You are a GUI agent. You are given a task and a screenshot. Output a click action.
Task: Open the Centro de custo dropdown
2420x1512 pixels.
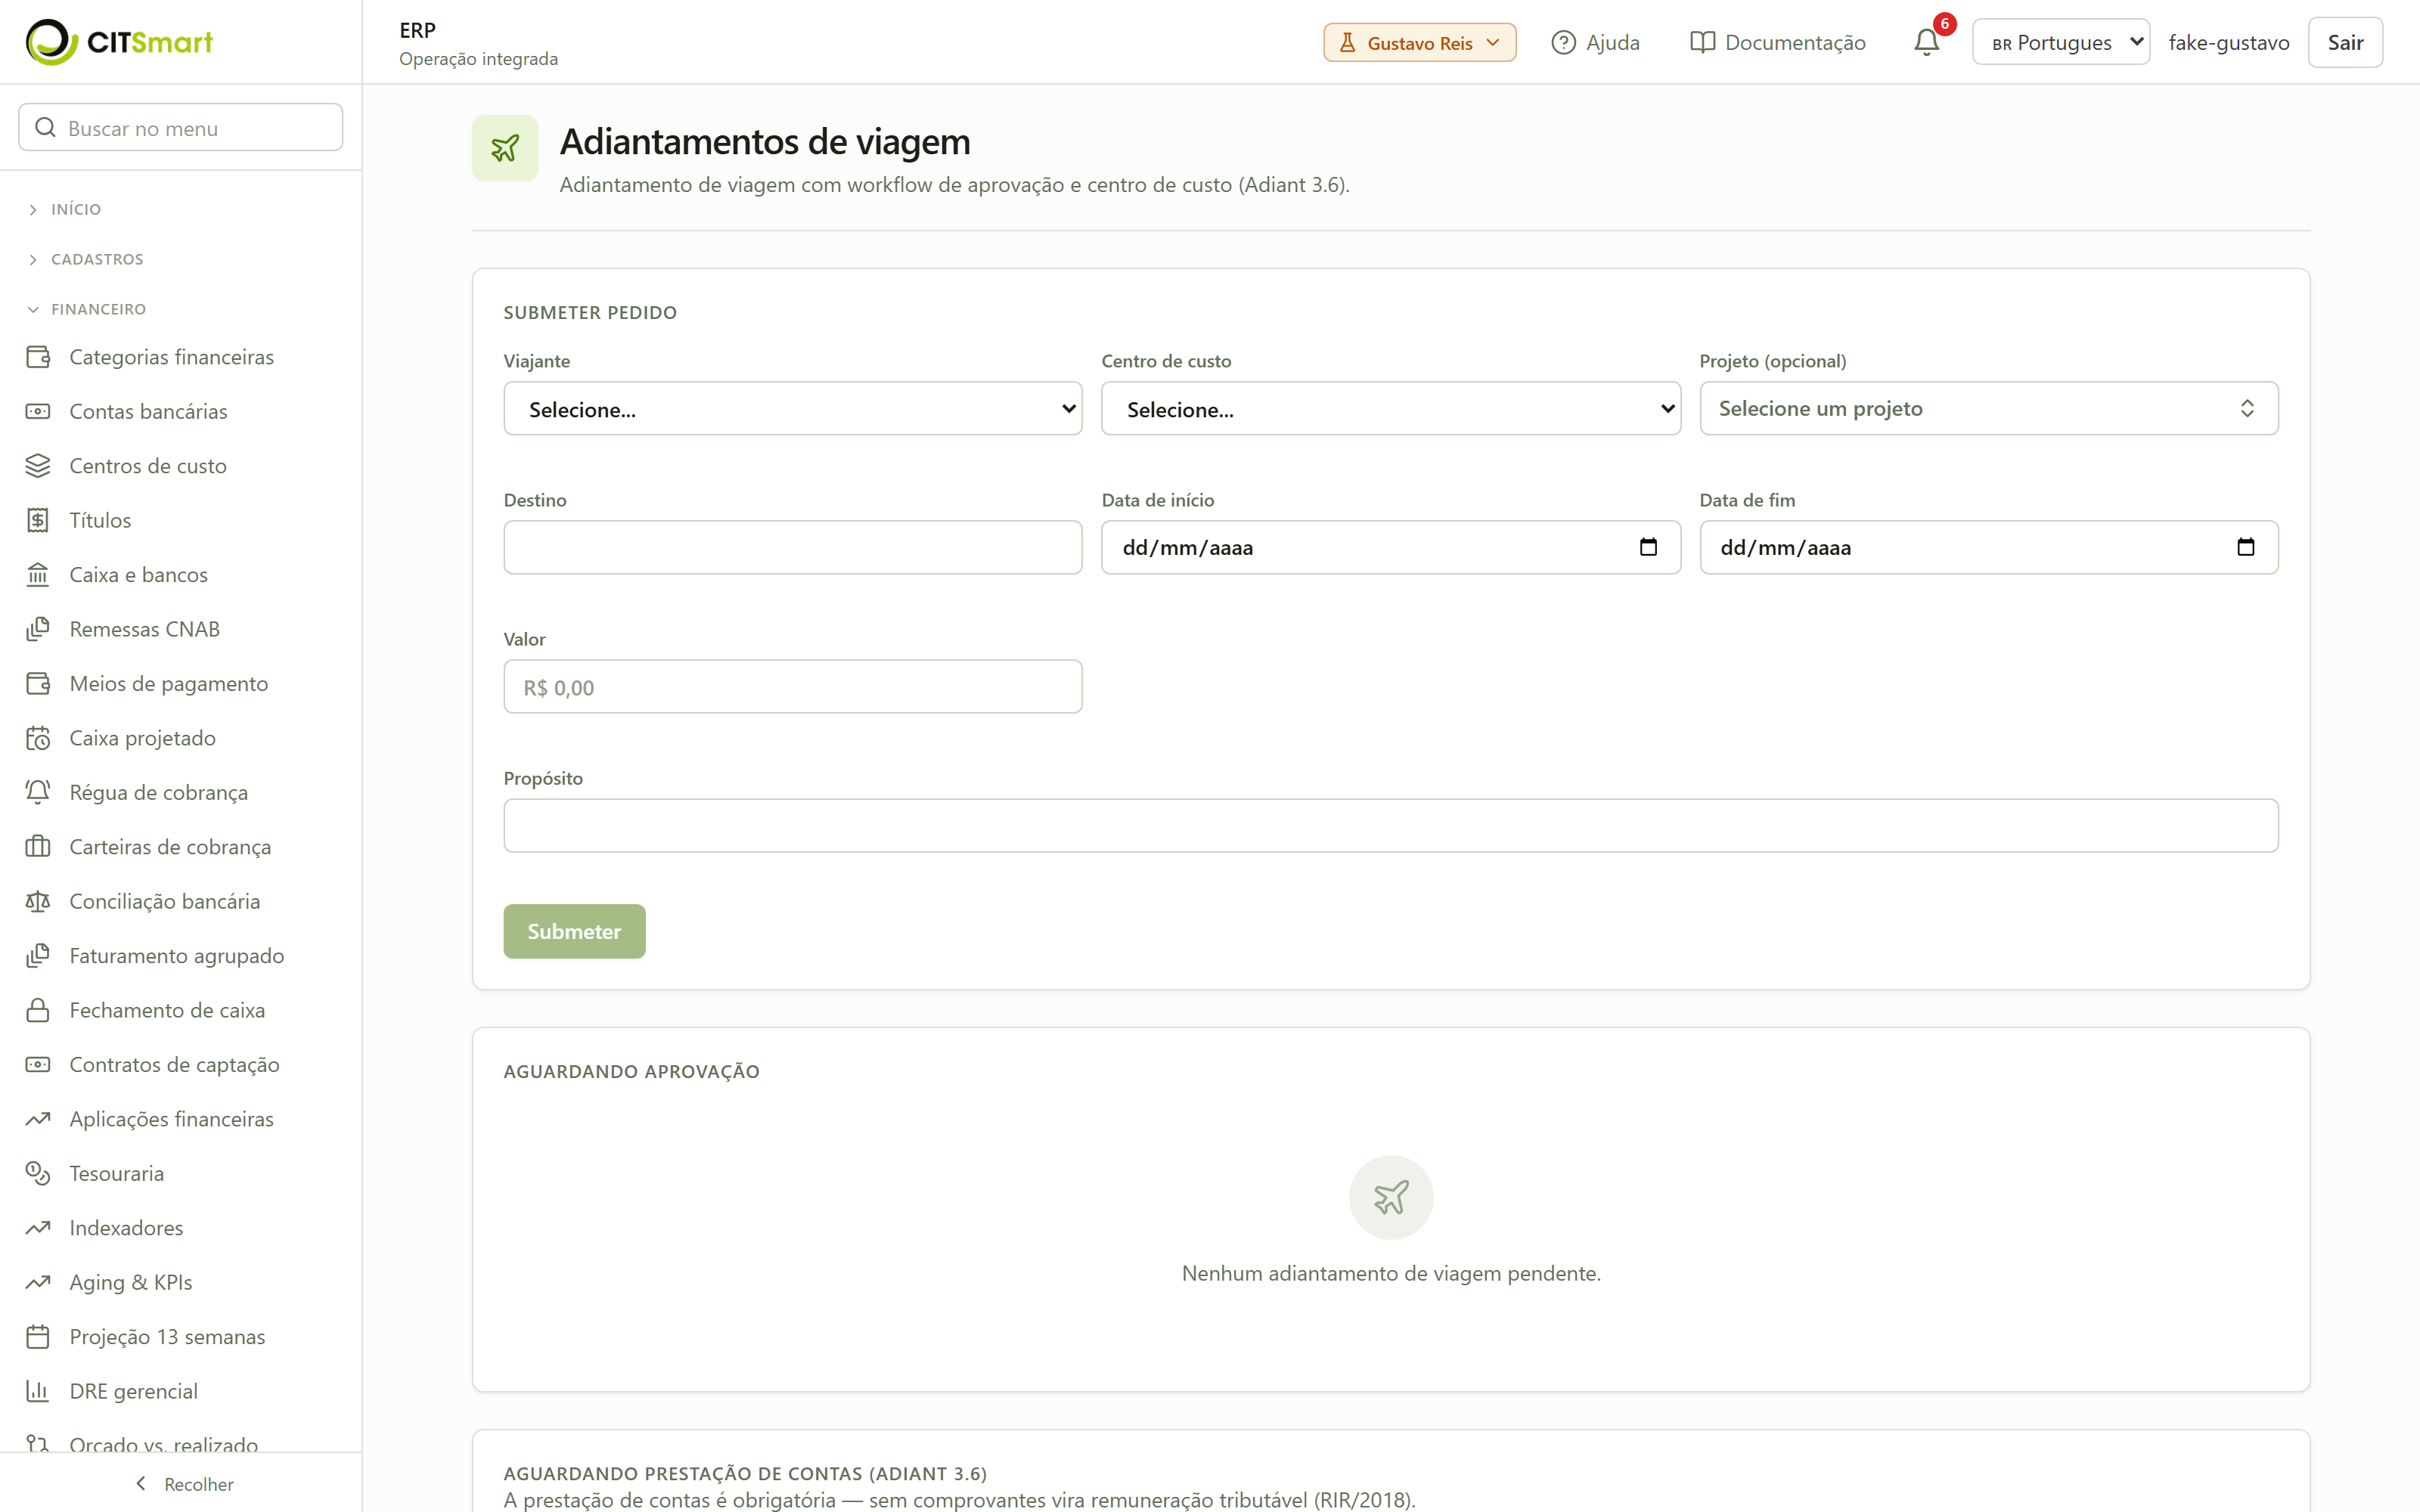(x=1390, y=408)
